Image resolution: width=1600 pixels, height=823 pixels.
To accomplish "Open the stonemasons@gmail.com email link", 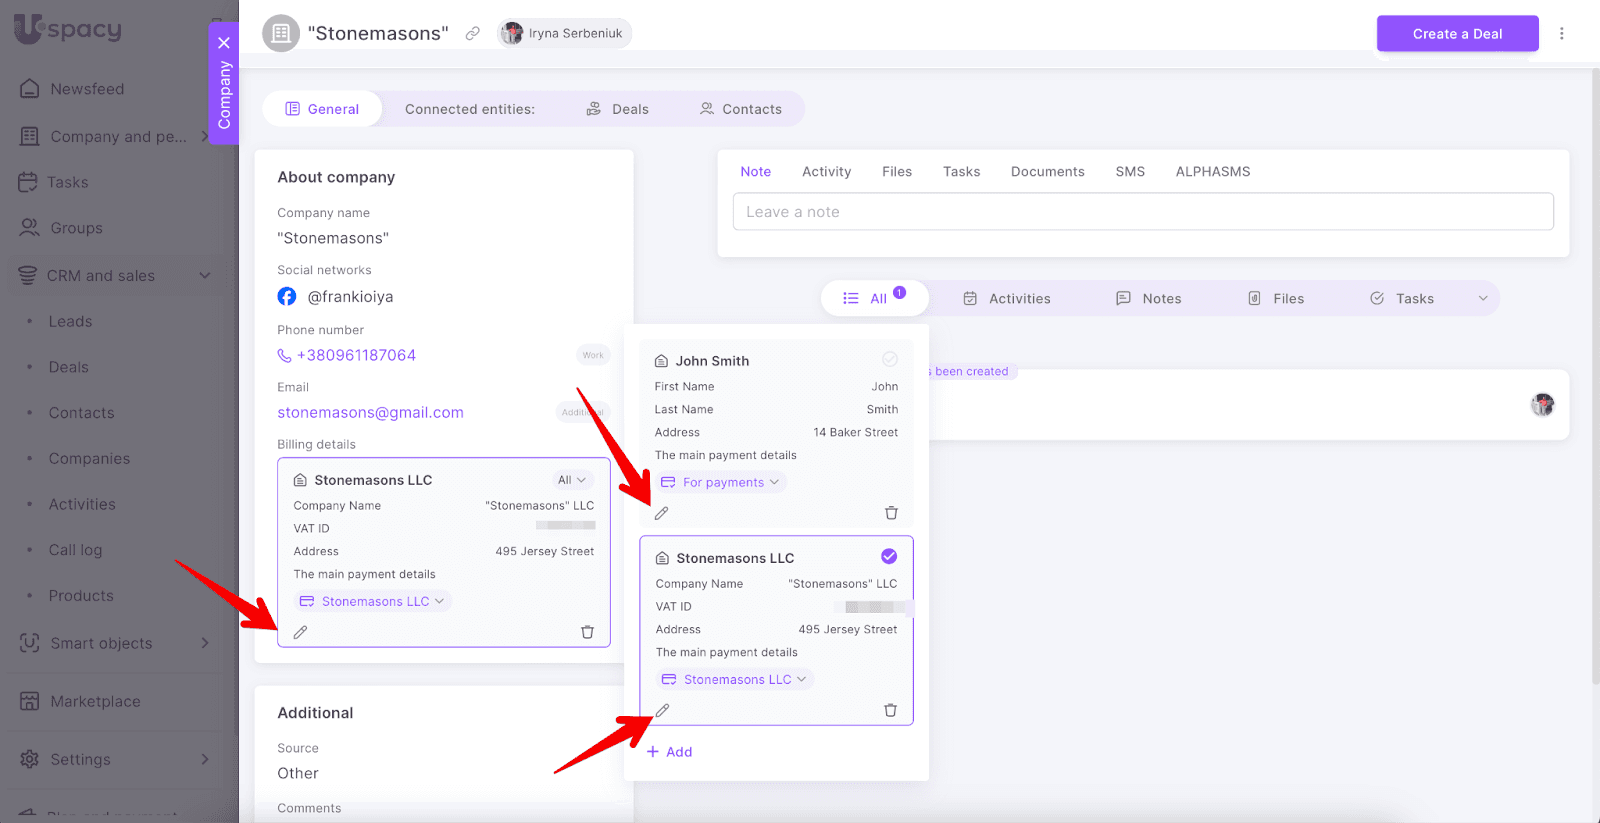I will [370, 413].
